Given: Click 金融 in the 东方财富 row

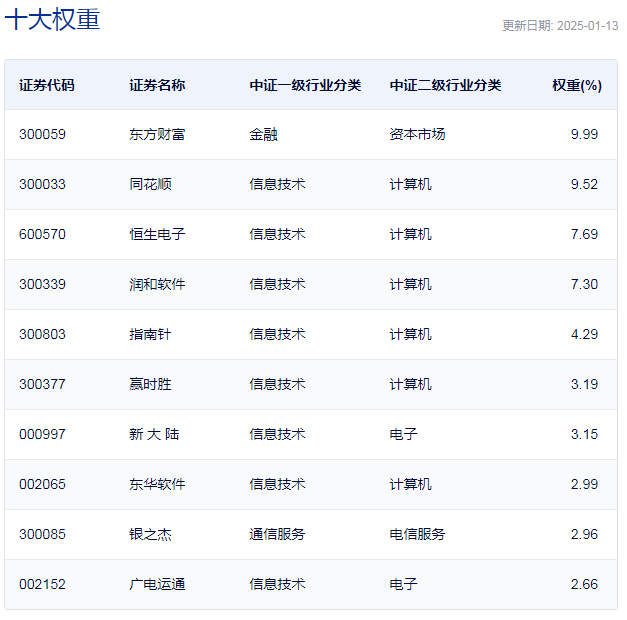Looking at the screenshot, I should pyautogui.click(x=264, y=134).
